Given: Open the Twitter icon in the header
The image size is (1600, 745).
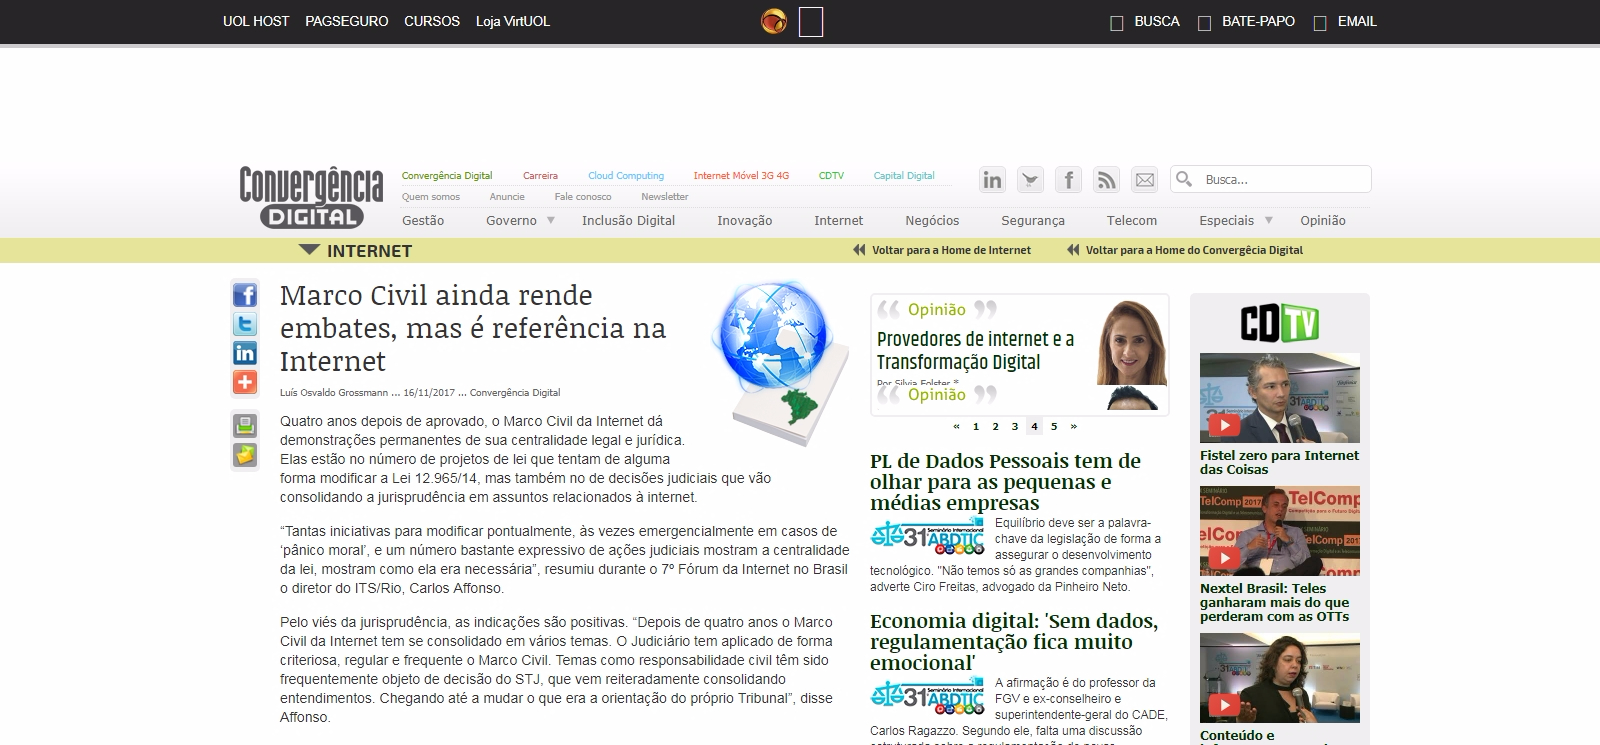Looking at the screenshot, I should [1030, 180].
